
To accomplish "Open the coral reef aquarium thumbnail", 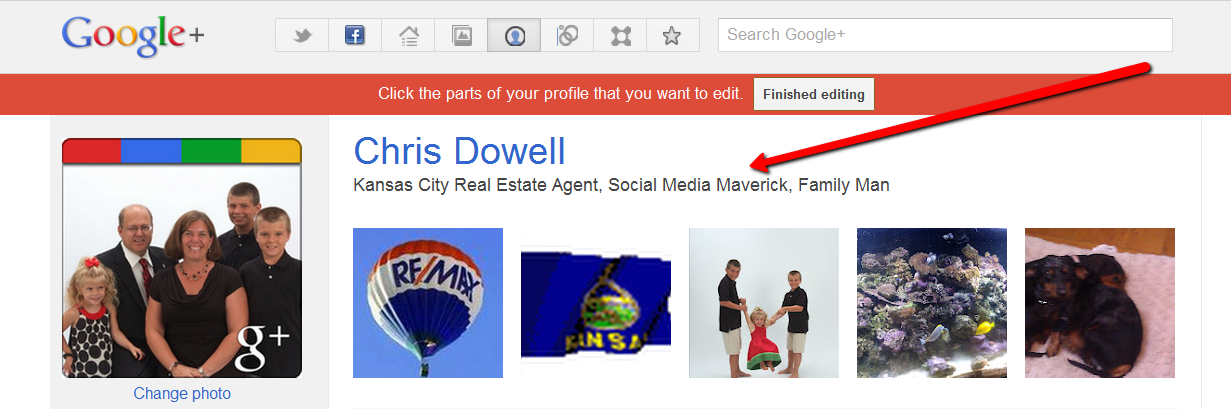I will [932, 303].
